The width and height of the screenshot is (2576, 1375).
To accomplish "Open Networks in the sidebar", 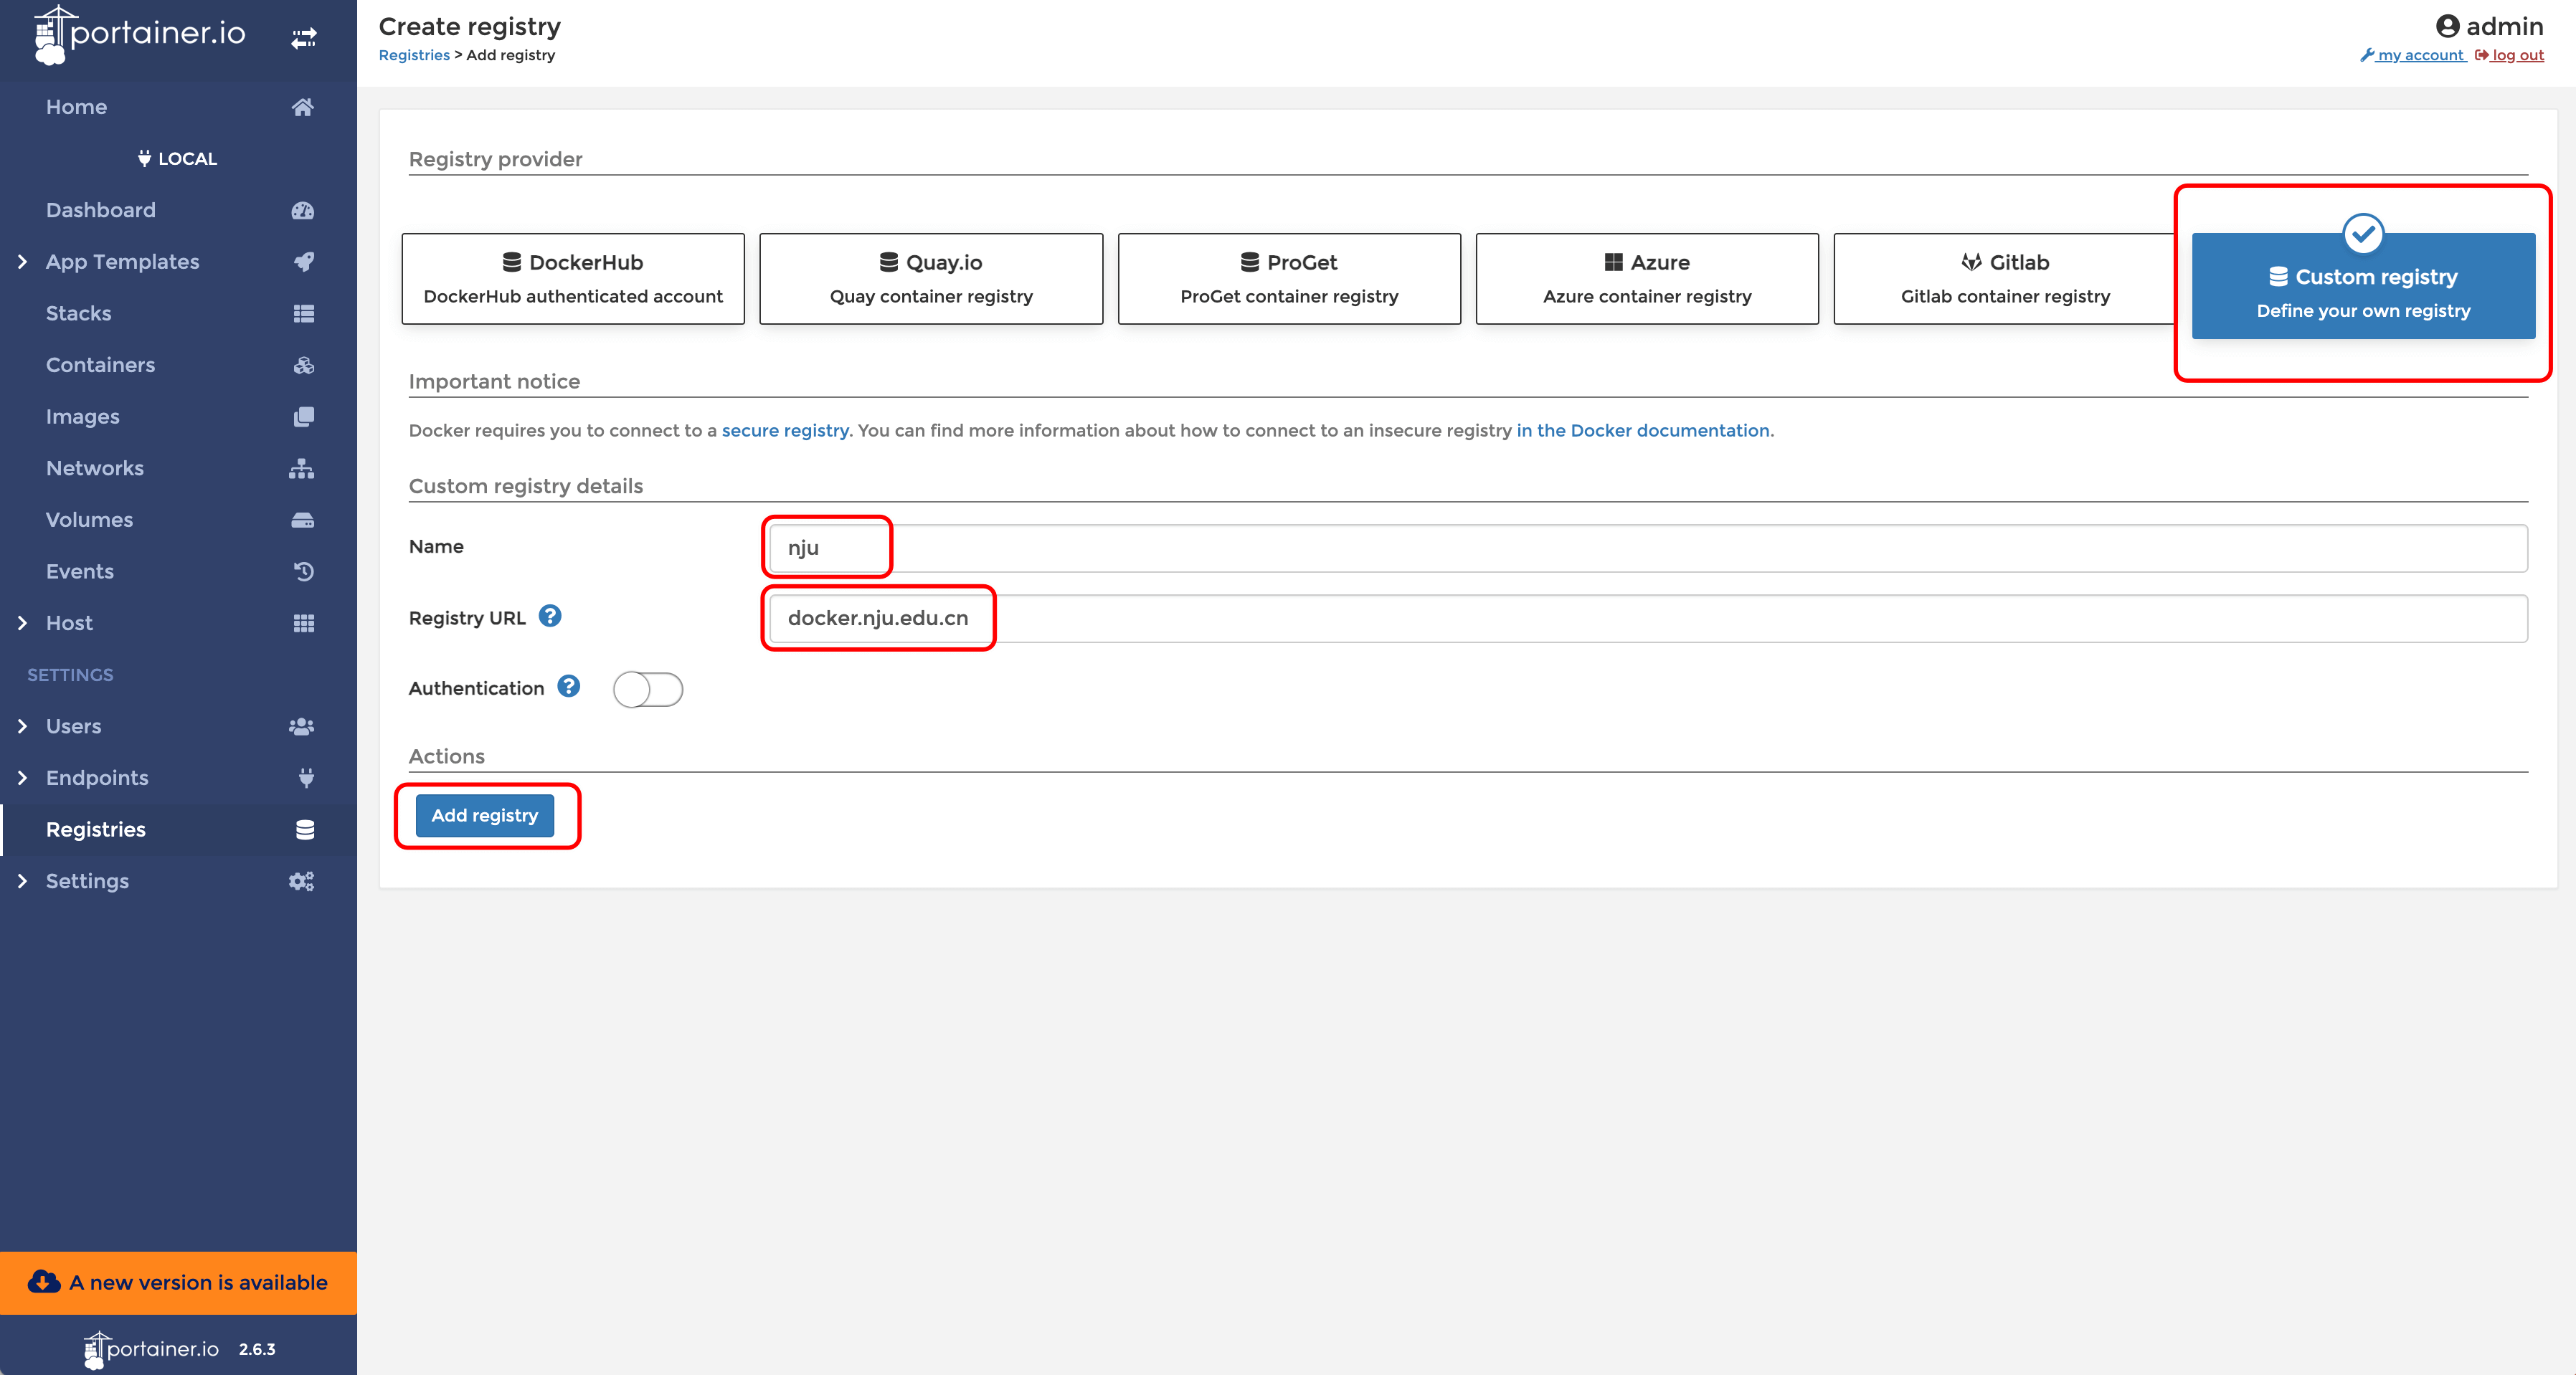I will [x=178, y=468].
